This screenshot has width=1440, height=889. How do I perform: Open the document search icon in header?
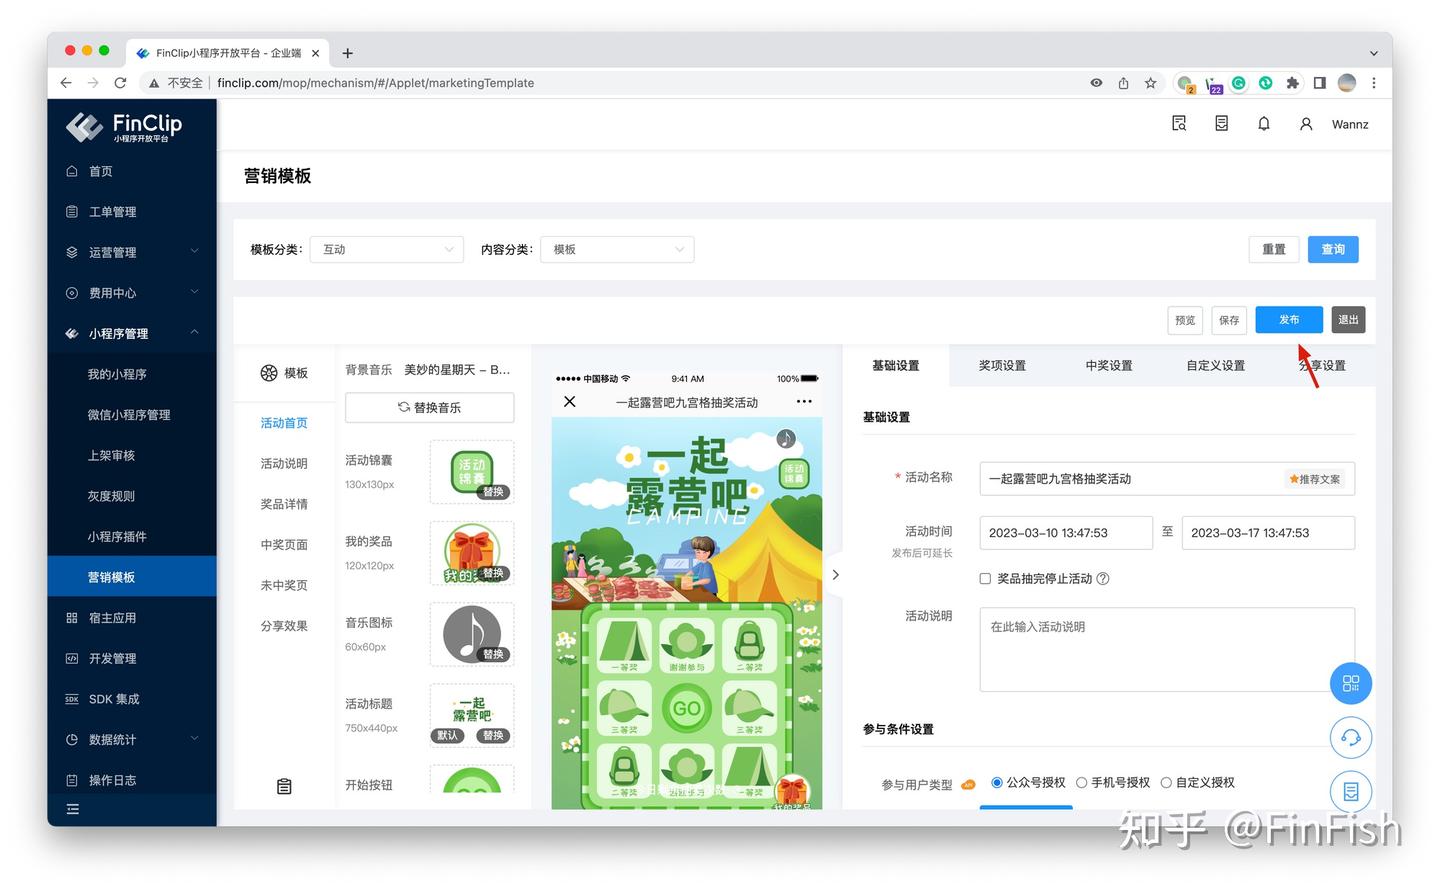(x=1179, y=124)
